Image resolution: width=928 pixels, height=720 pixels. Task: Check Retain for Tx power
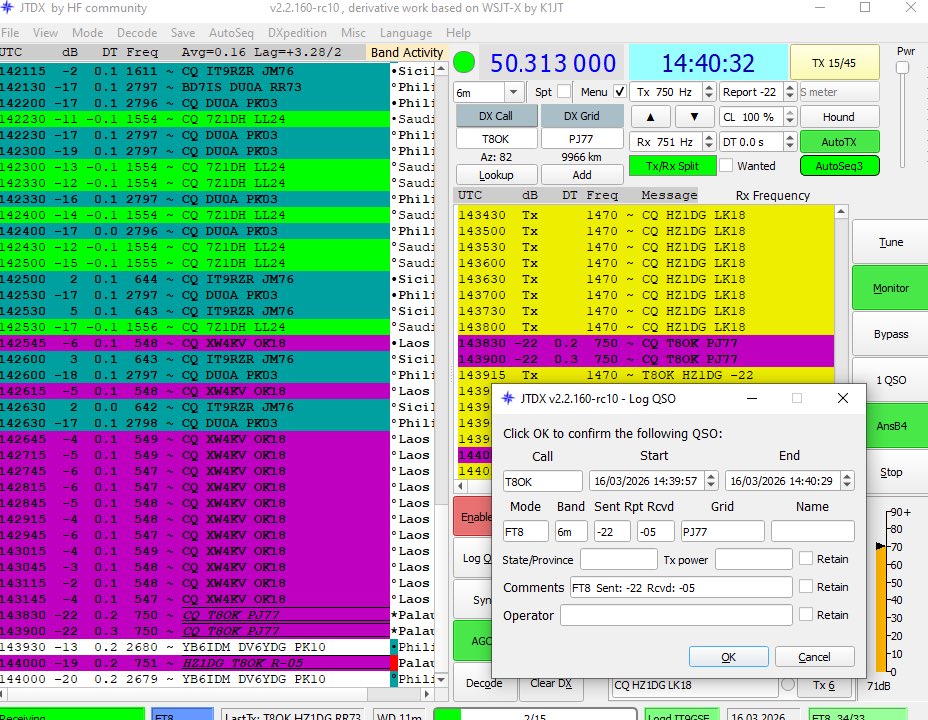coord(805,558)
